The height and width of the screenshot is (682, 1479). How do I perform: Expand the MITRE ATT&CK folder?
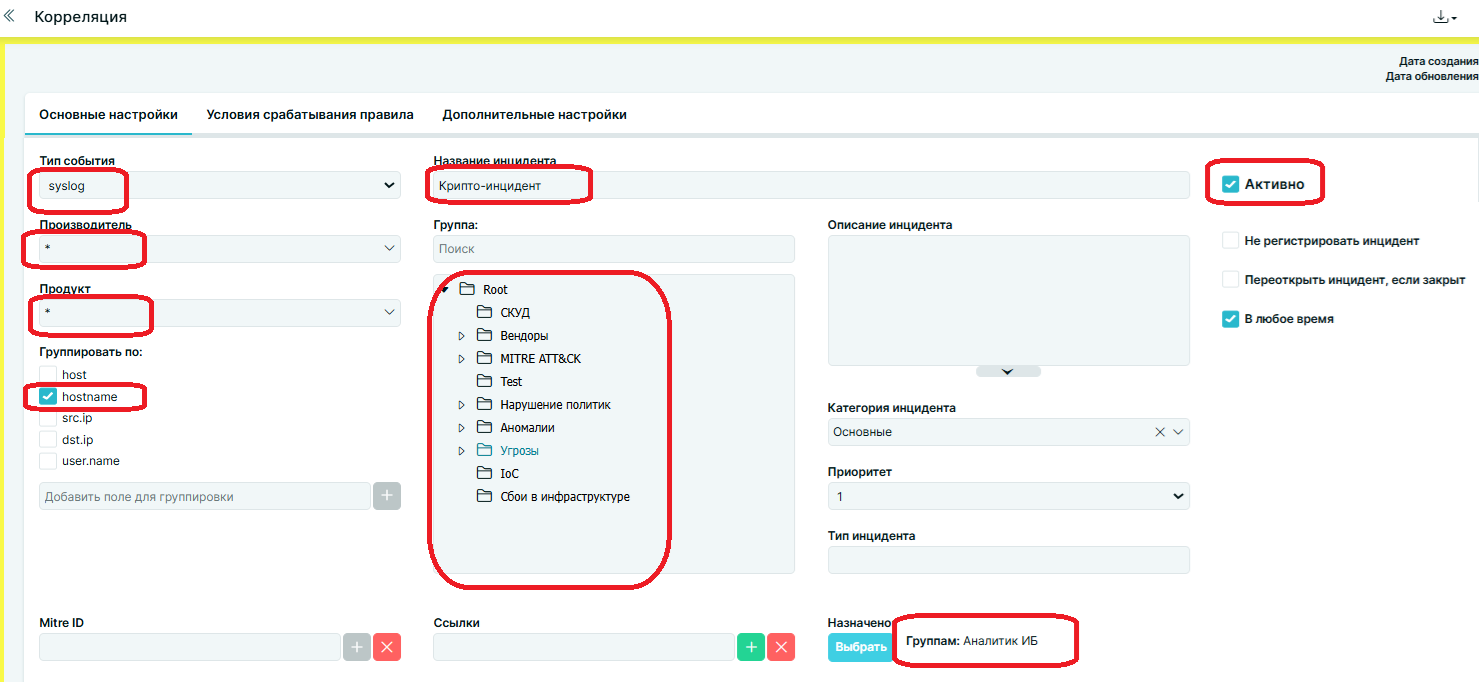point(461,359)
